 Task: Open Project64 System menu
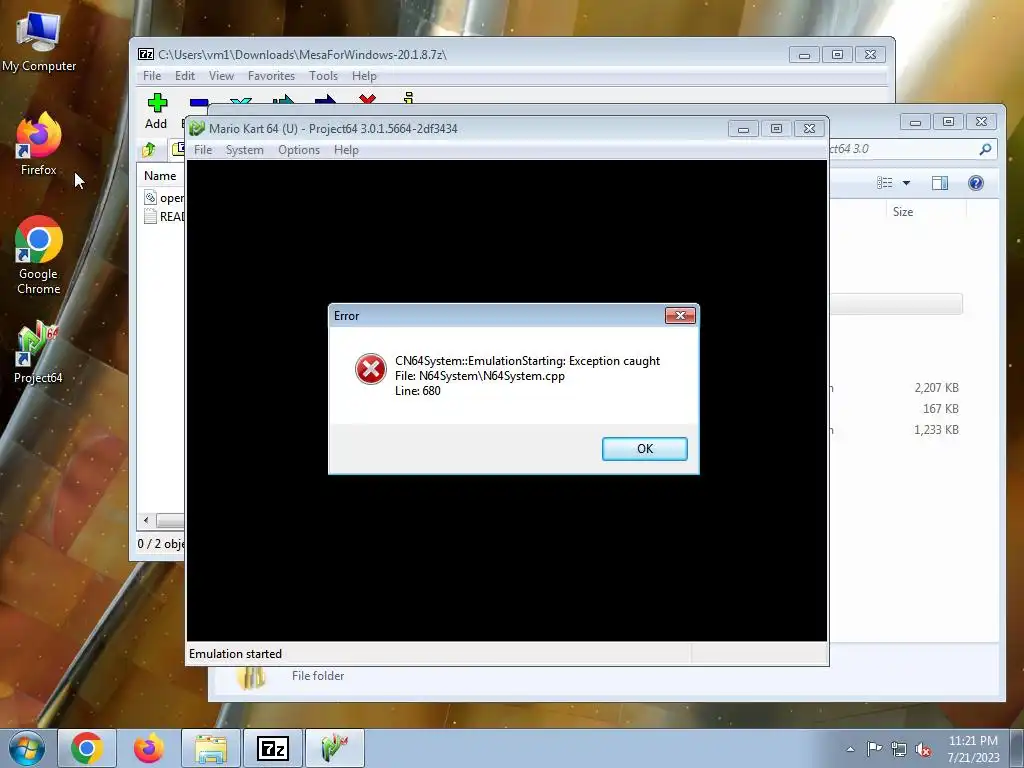tap(244, 150)
